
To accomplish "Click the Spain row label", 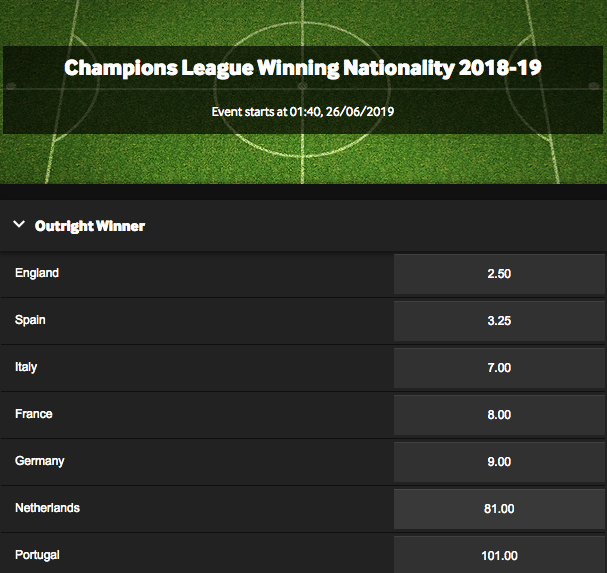I will tap(30, 320).
